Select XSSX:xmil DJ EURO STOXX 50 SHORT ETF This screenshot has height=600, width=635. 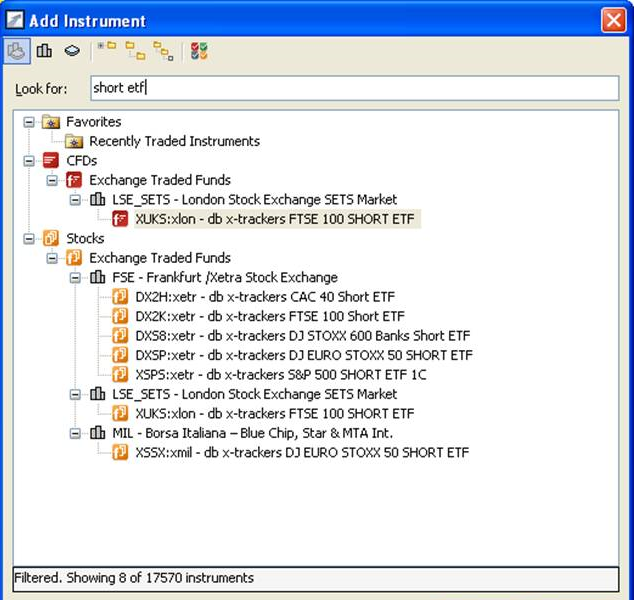(x=302, y=453)
